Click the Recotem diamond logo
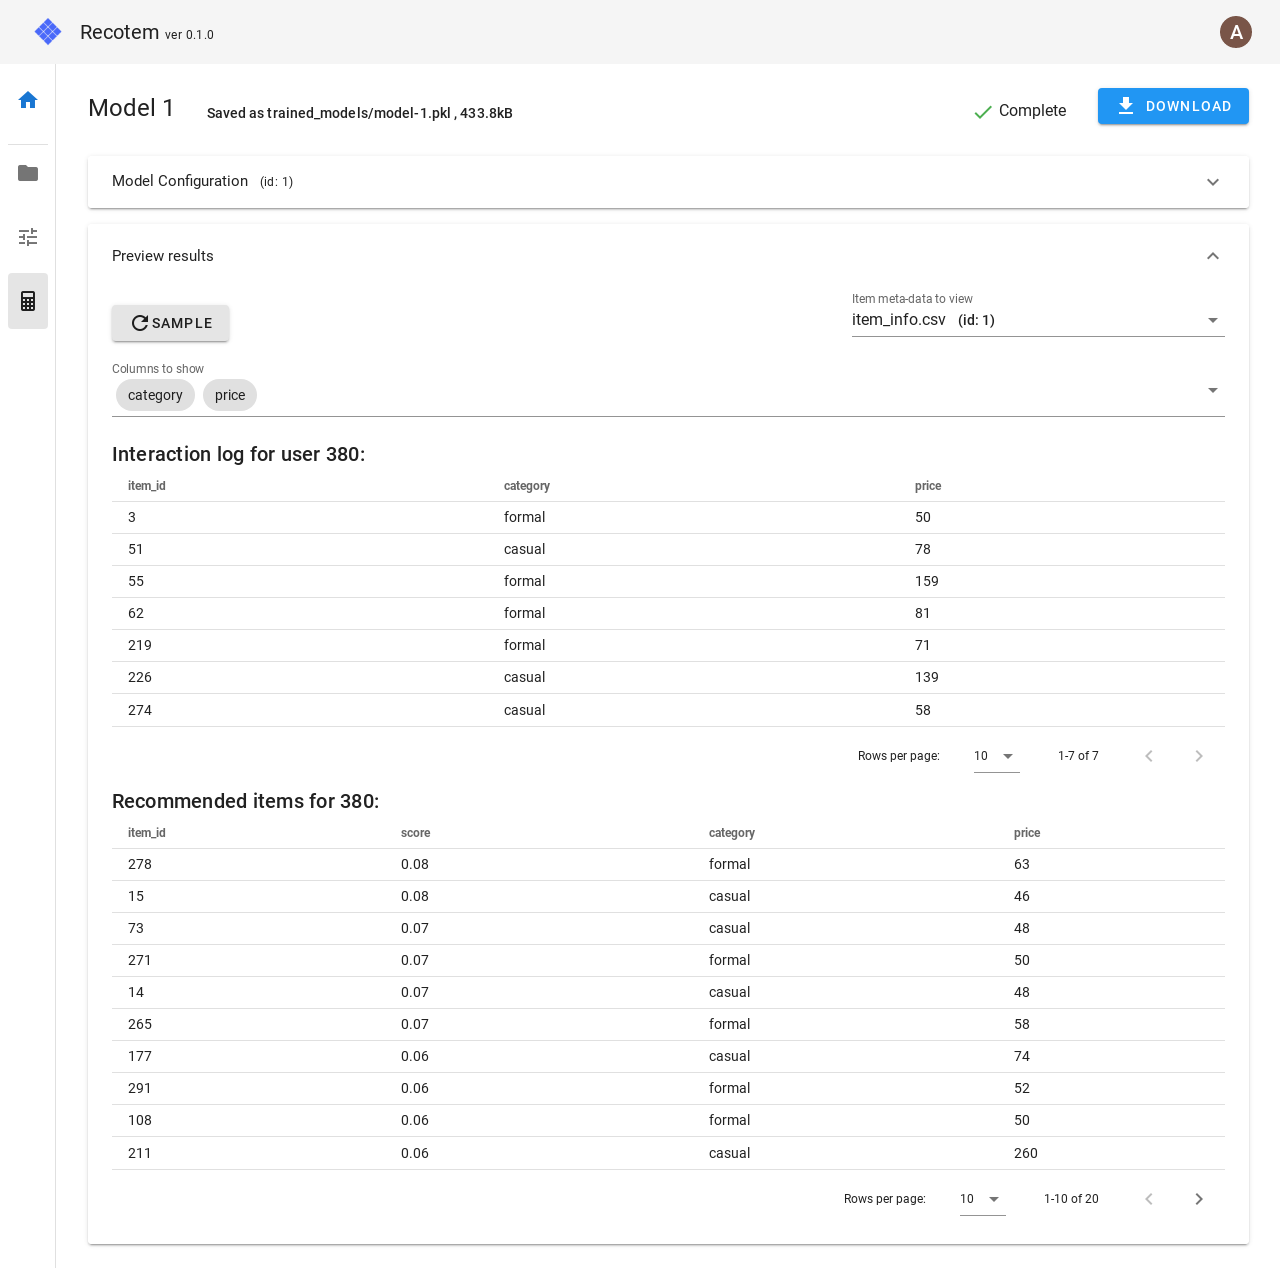 click(47, 31)
